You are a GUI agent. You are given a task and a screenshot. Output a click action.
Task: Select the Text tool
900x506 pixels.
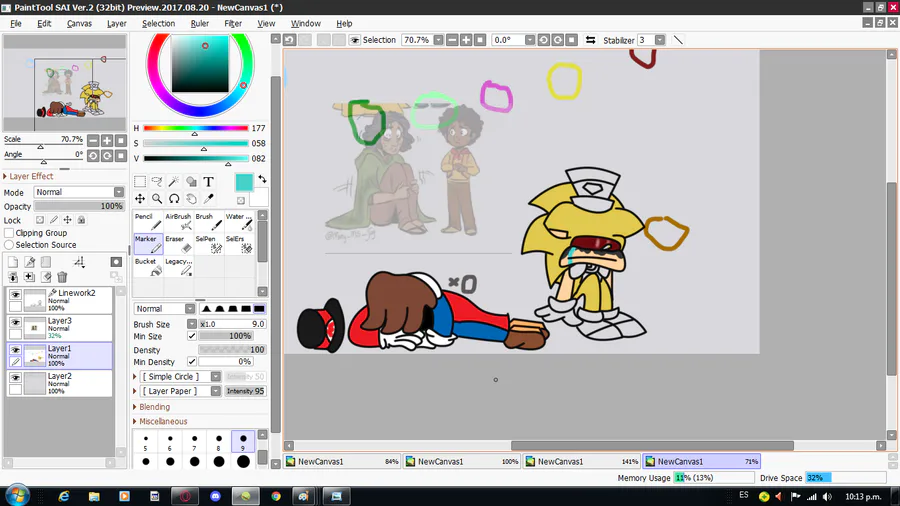(208, 182)
